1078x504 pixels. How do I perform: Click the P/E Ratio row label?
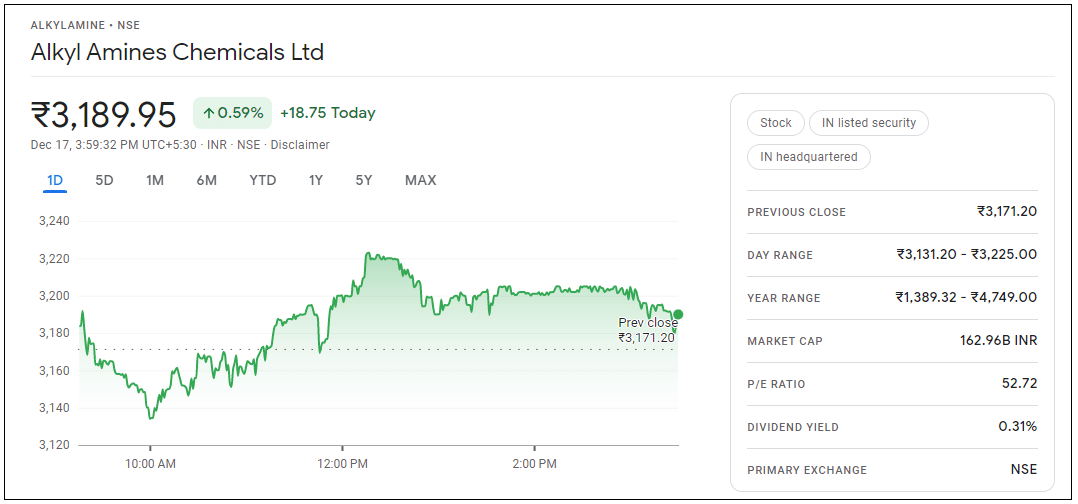tap(776, 384)
